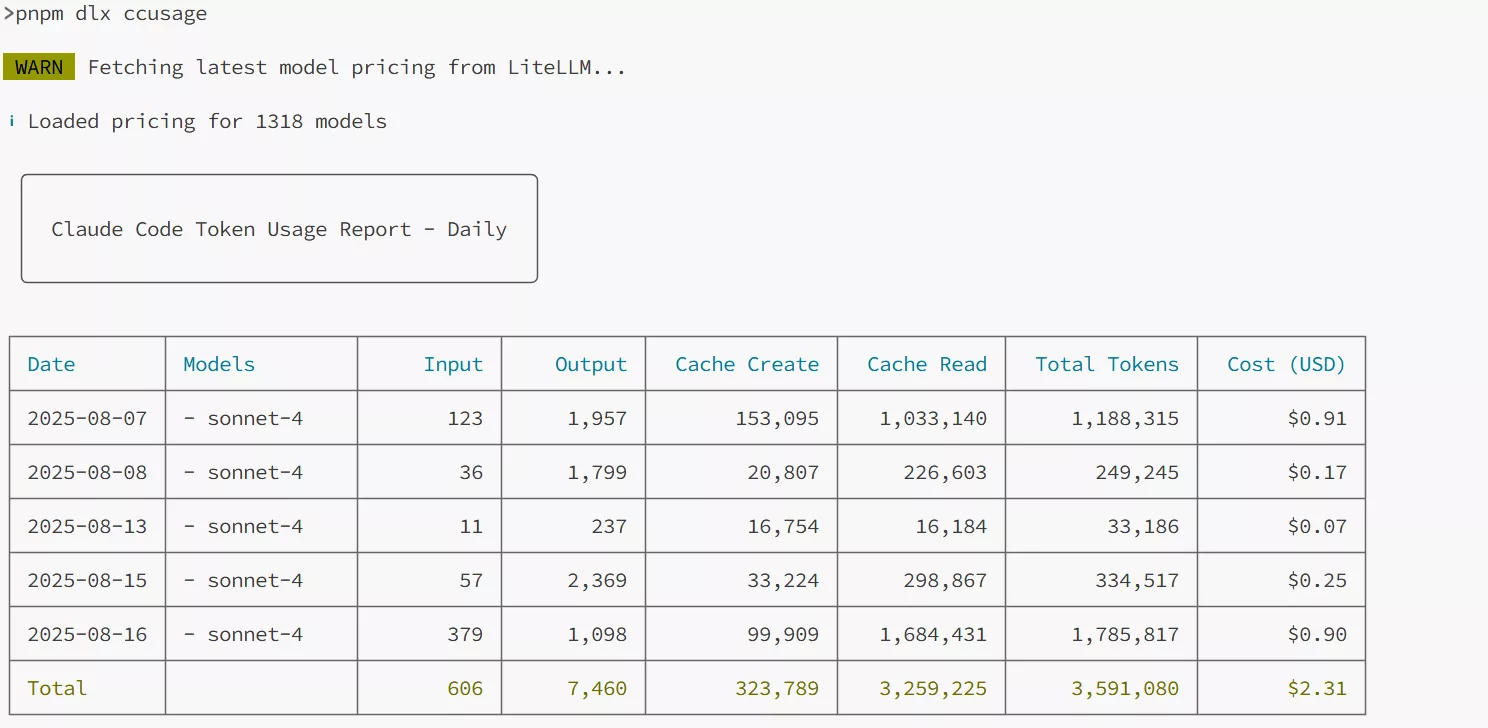Click the Total row label
This screenshot has height=728, width=1488.
pyautogui.click(x=57, y=689)
